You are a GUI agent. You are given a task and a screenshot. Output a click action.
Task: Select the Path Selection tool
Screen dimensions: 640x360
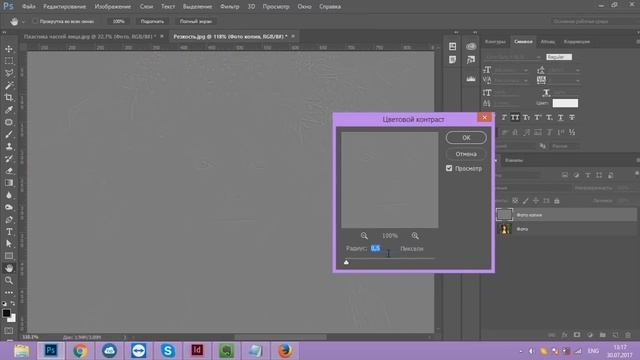[x=9, y=244]
